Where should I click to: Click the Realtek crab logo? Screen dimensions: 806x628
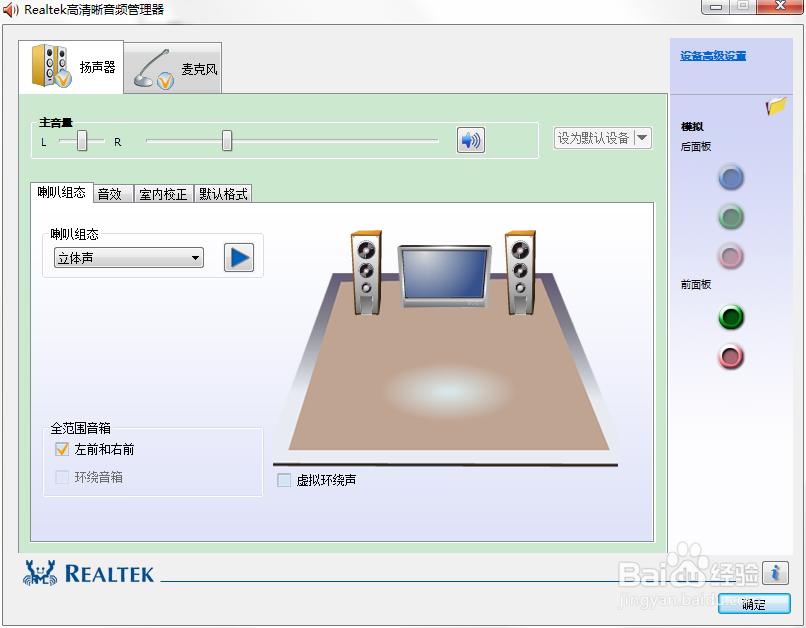coord(40,573)
